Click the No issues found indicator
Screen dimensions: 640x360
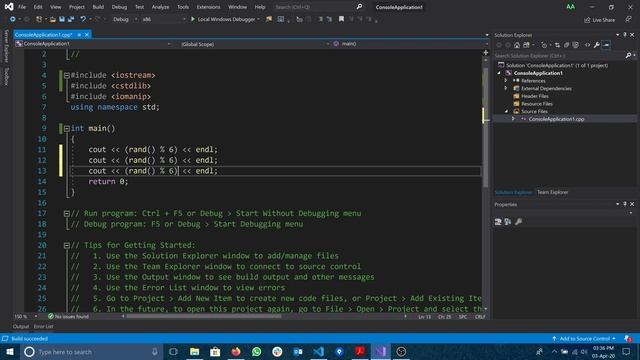[68, 316]
